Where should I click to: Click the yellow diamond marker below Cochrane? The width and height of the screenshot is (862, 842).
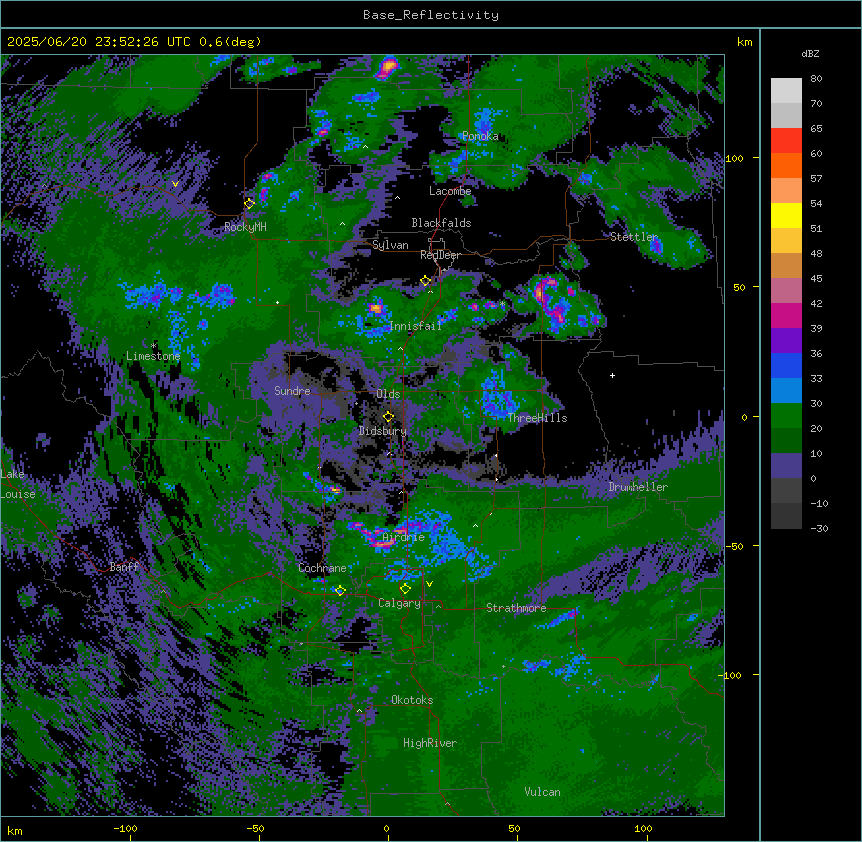tap(340, 590)
